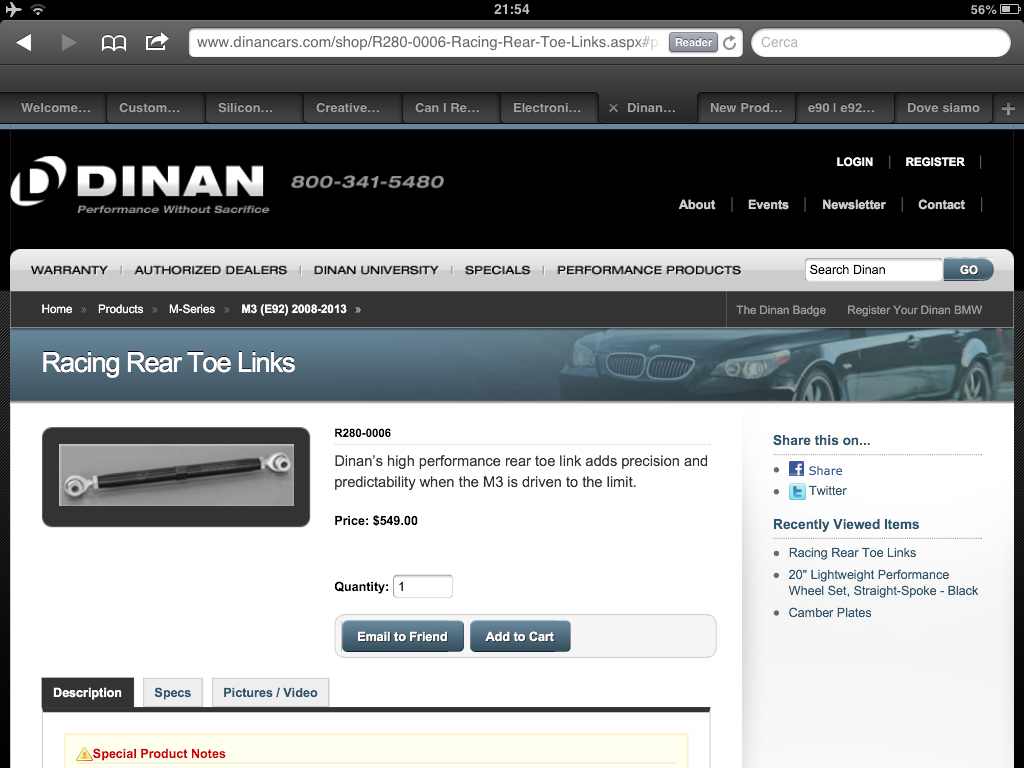Tap the Safari back arrow
The width and height of the screenshot is (1024, 768).
pyautogui.click(x=24, y=42)
